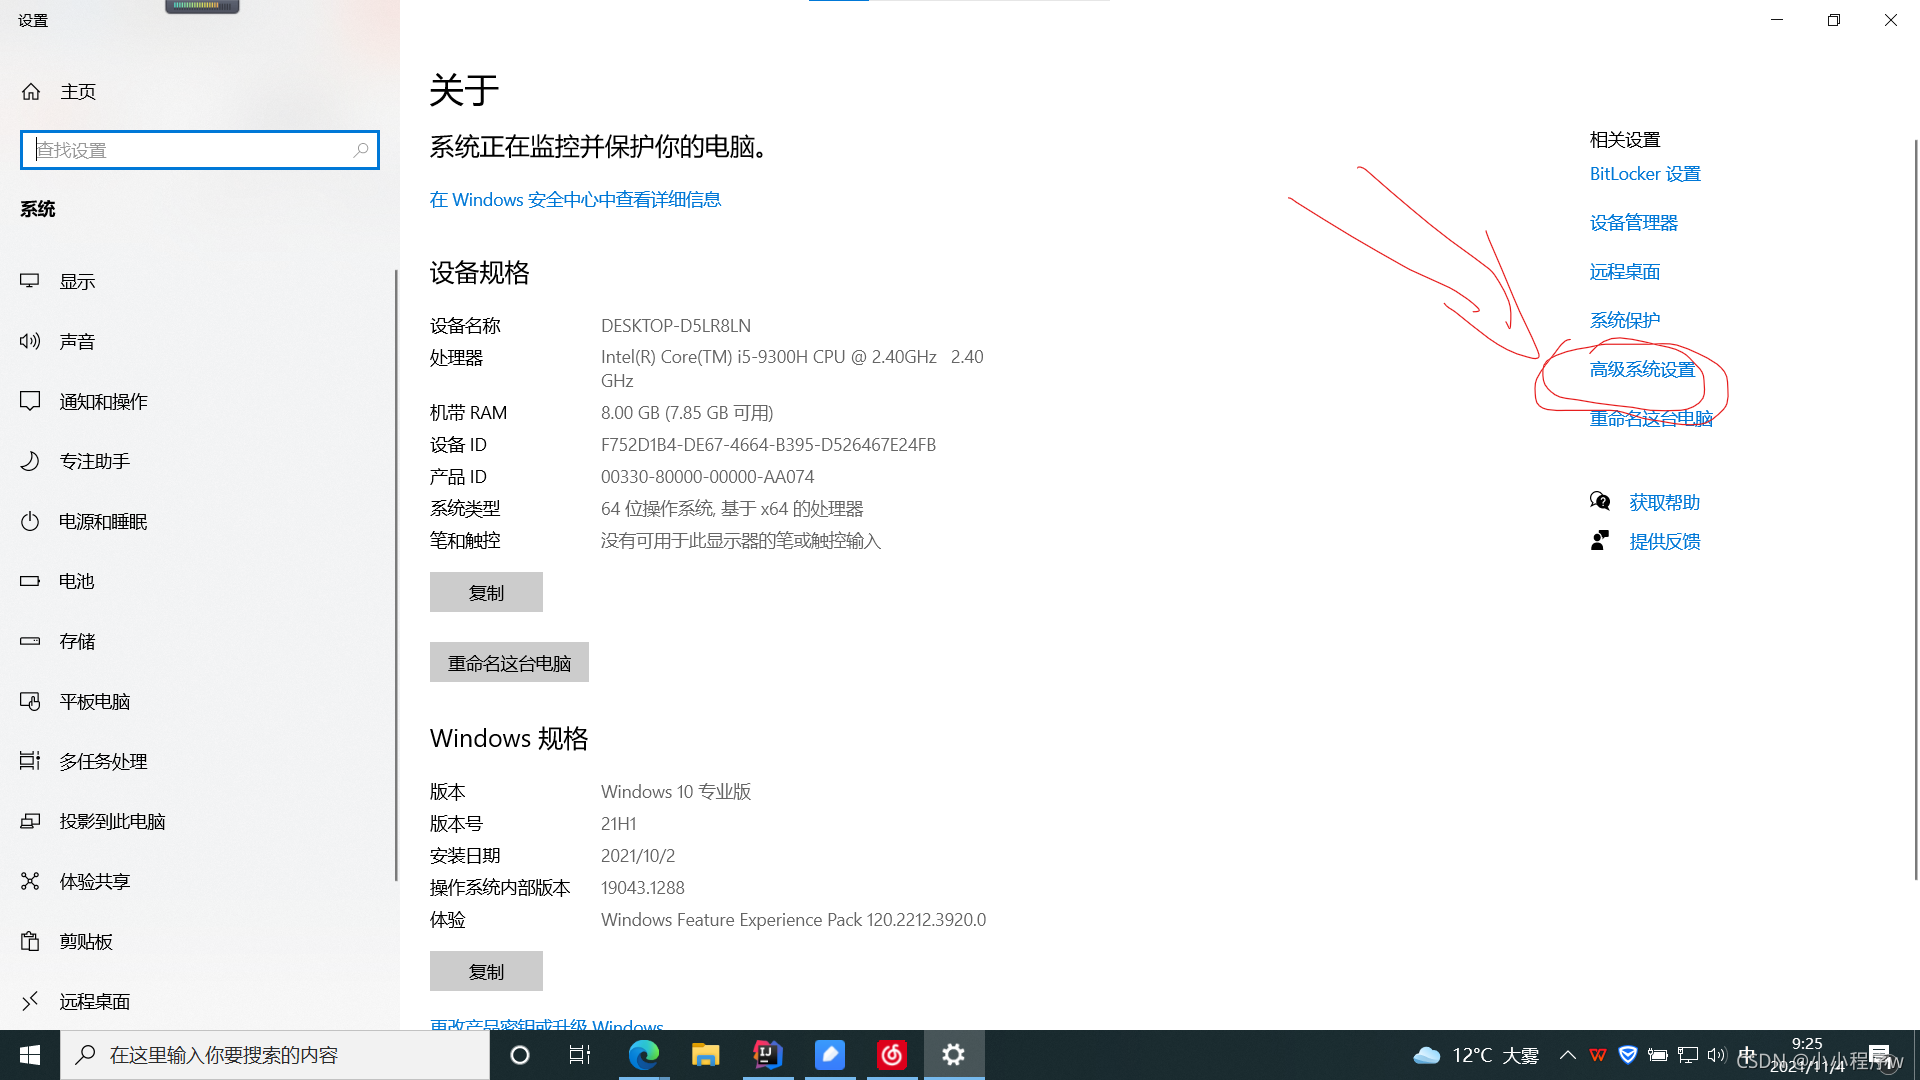Viewport: 1920px width, 1080px height.
Task: Click the Get help (获取帮助) icon
Action: coord(1600,502)
